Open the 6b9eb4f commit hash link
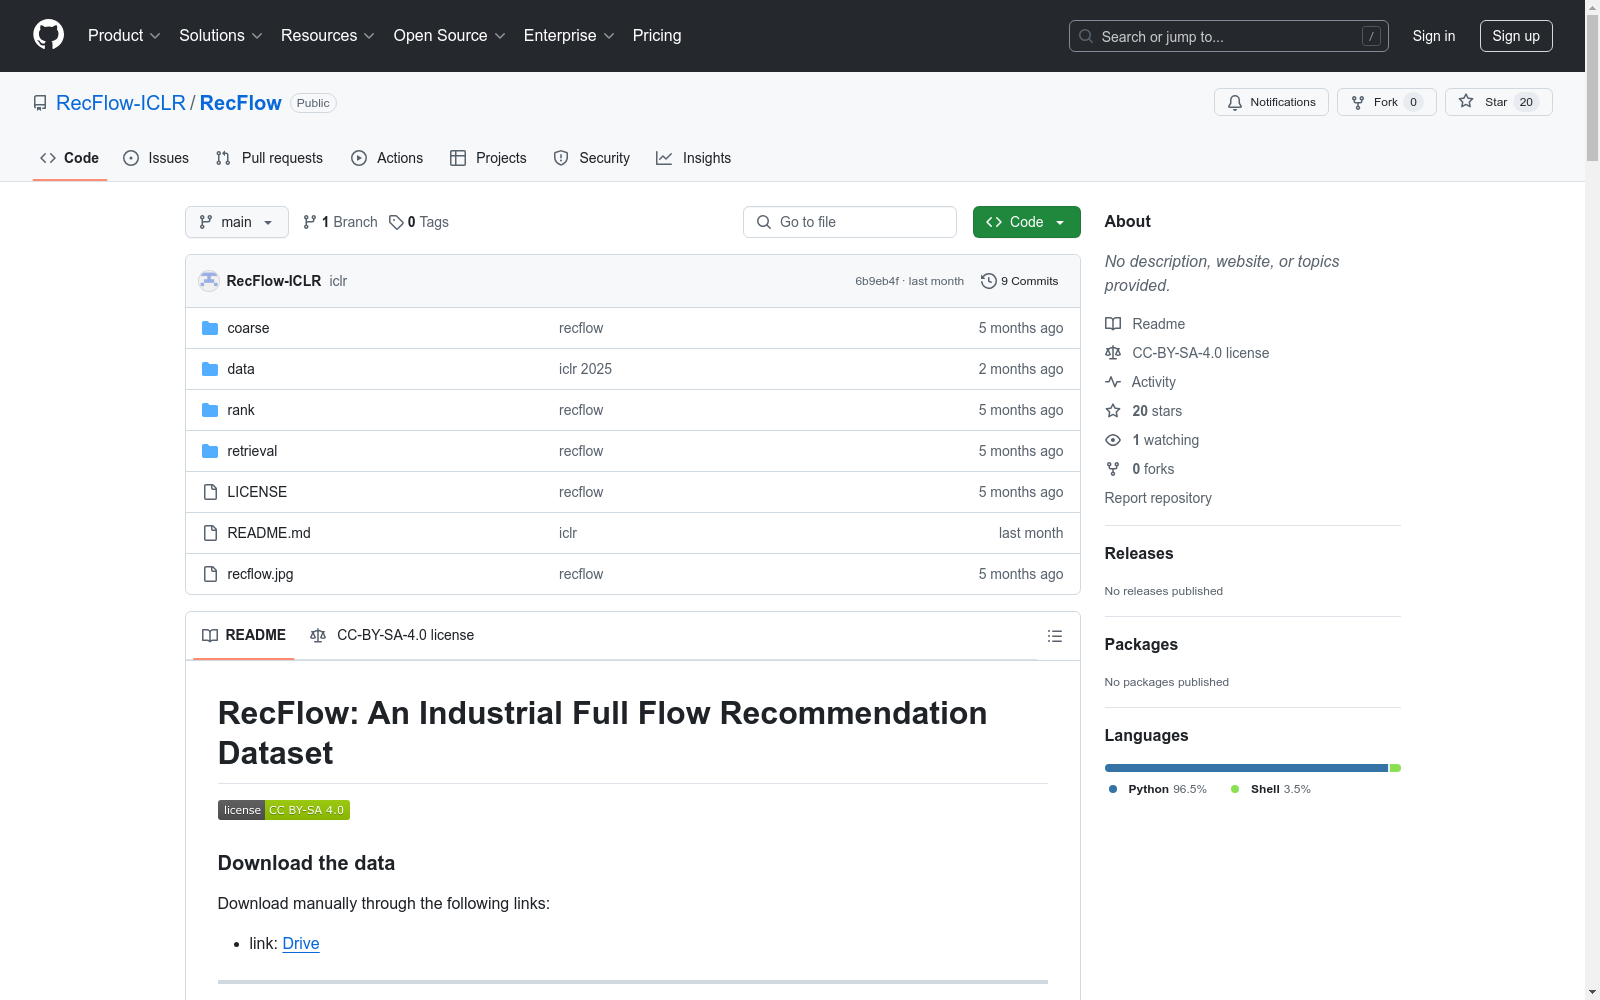The image size is (1600, 1000). coord(877,281)
